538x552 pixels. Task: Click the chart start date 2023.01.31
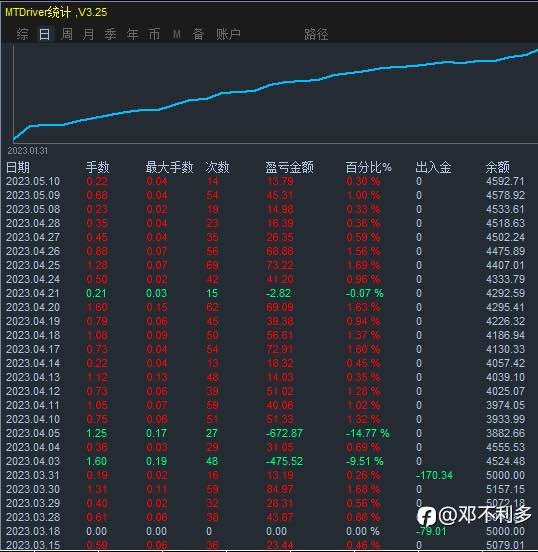(27, 151)
